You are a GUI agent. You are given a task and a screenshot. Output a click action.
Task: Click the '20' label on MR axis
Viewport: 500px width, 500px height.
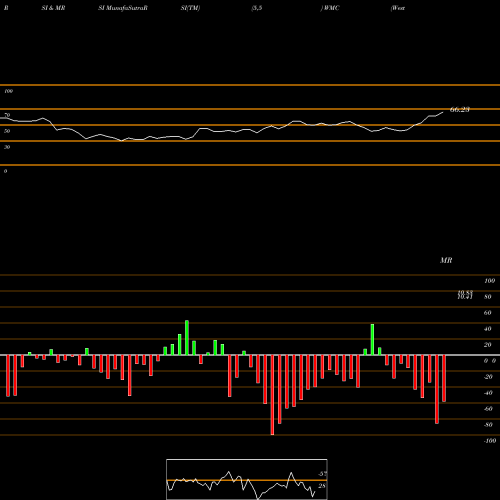(488, 345)
